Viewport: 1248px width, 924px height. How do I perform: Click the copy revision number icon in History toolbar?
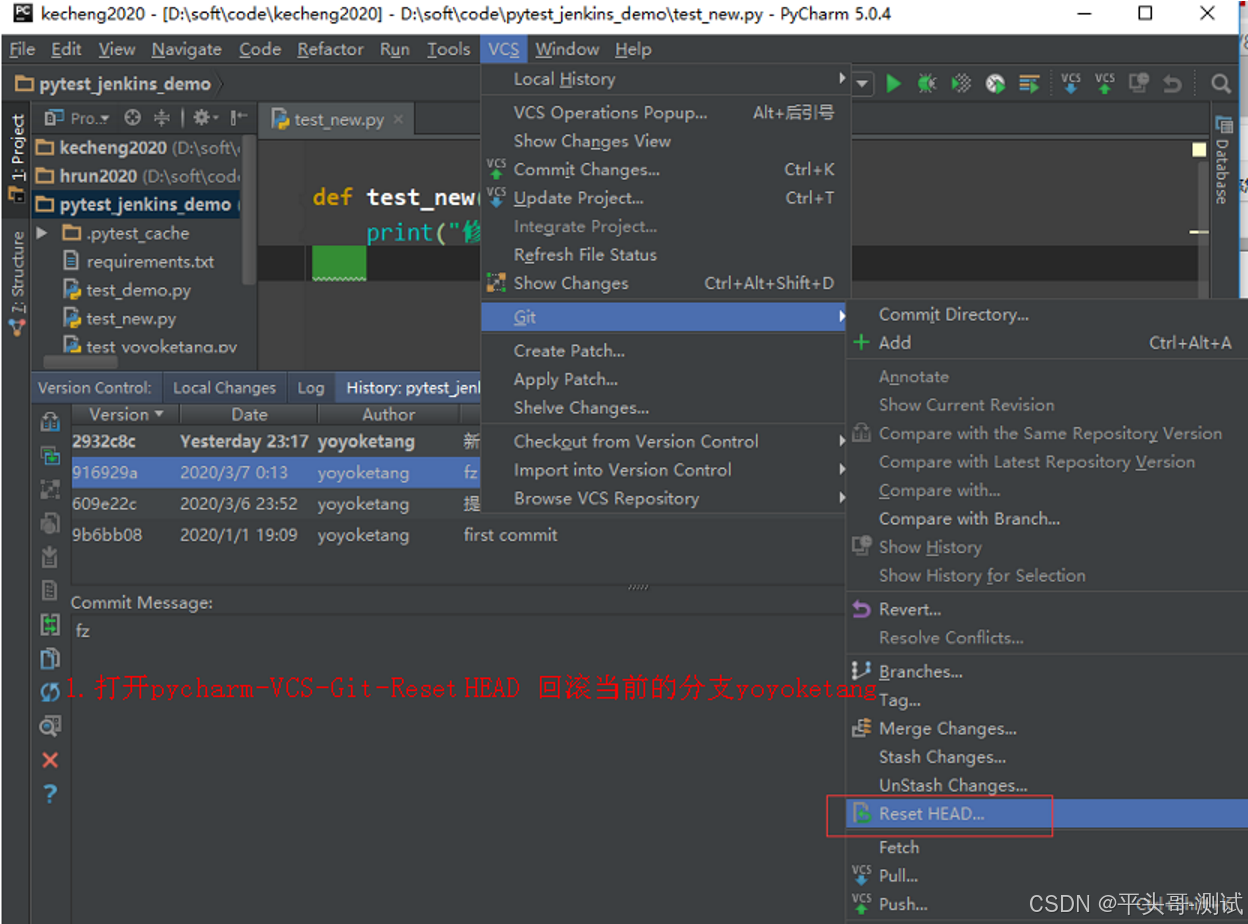click(x=50, y=658)
